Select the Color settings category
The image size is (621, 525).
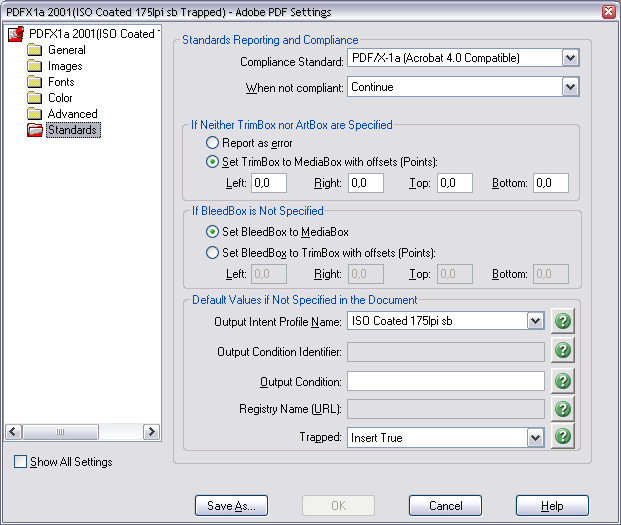(x=60, y=97)
